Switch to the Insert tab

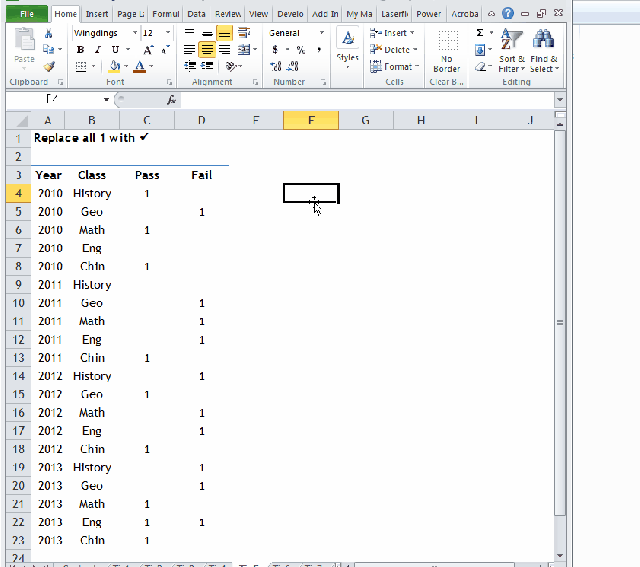tap(97, 14)
